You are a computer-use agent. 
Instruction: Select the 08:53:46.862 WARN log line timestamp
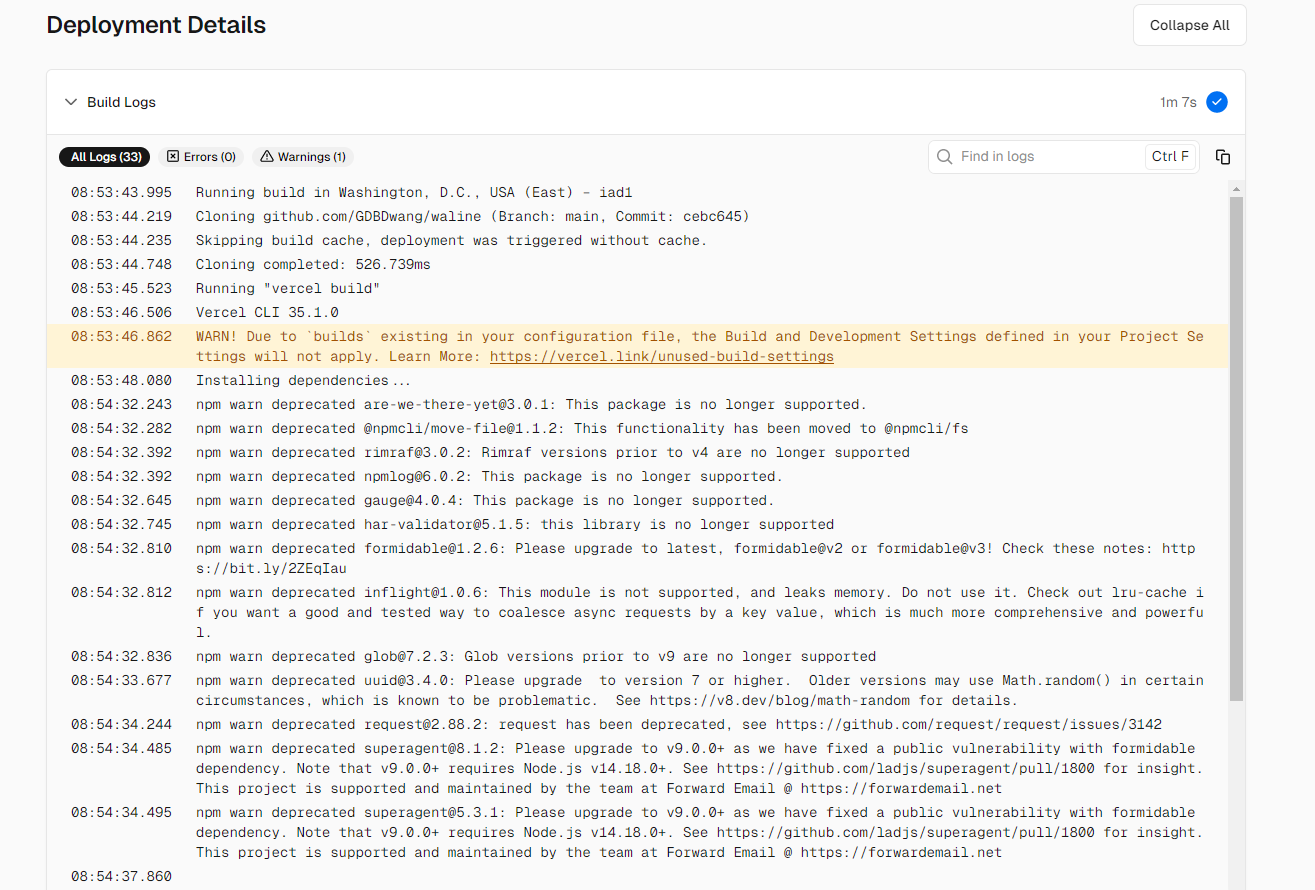click(x=121, y=336)
